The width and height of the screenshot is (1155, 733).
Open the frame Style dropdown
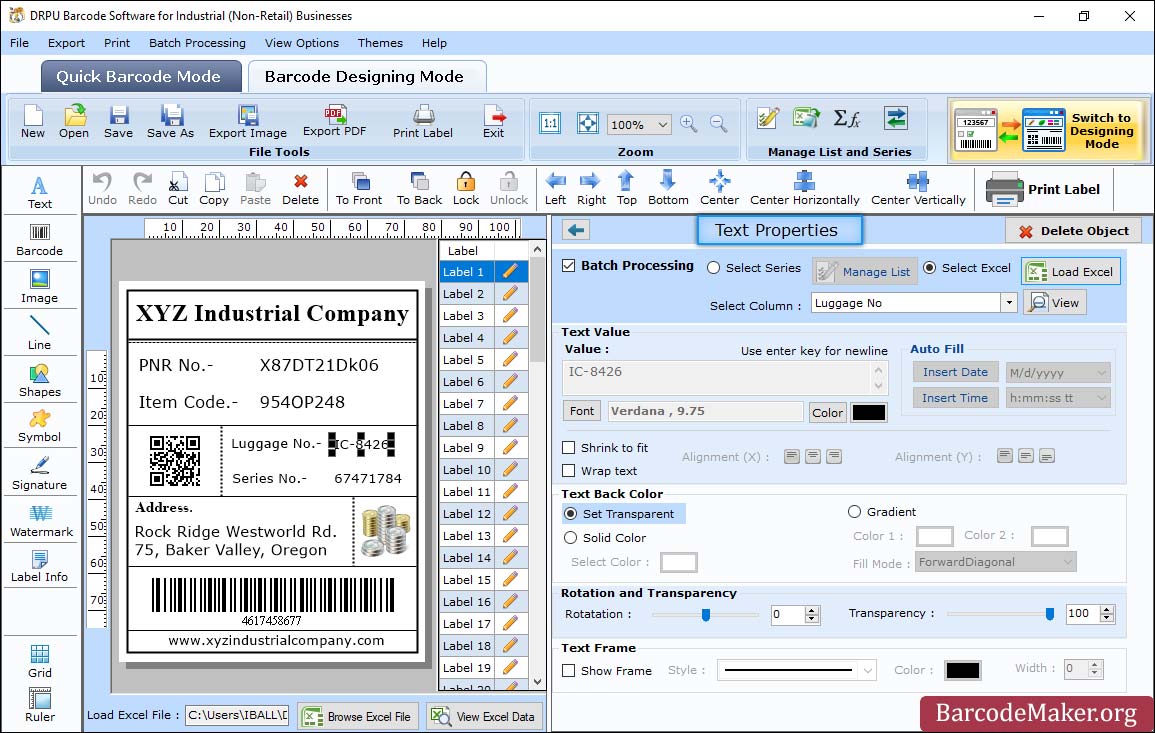pyautogui.click(x=868, y=670)
